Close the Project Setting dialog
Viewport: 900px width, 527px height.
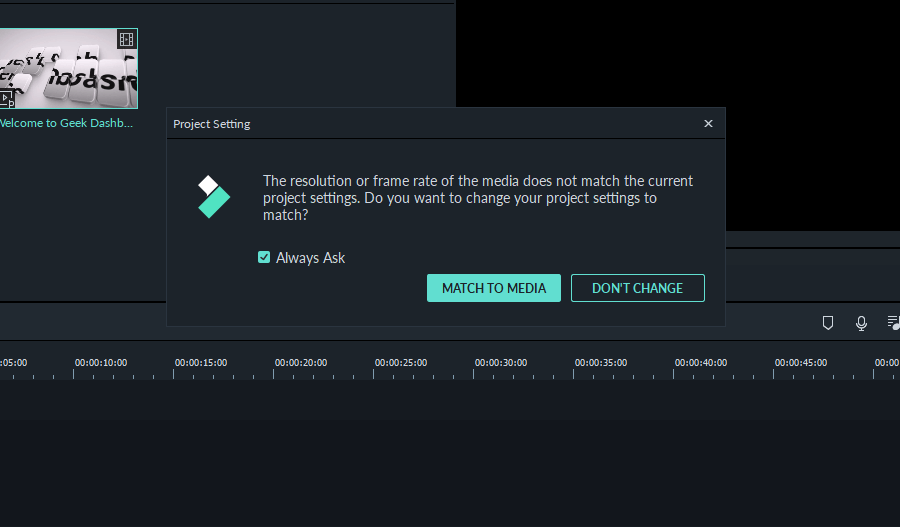(708, 123)
